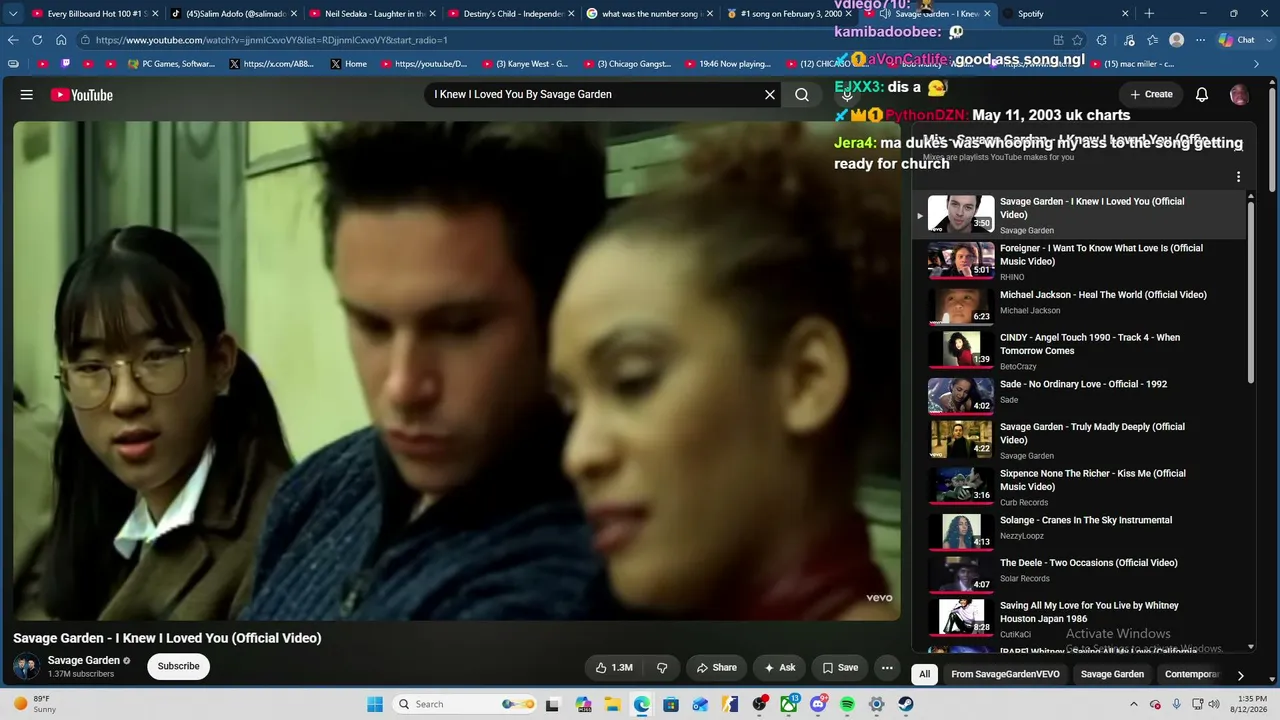Open File Explorer from the taskbar
1280x720 pixels.
coord(612,704)
